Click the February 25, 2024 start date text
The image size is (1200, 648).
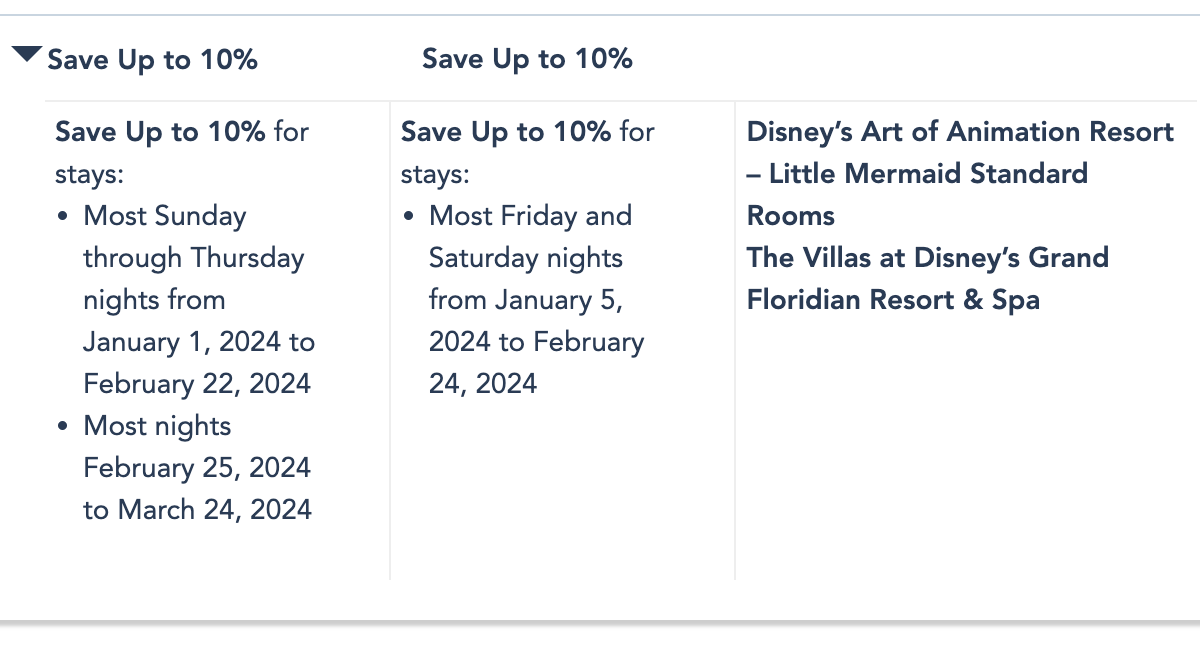click(197, 468)
